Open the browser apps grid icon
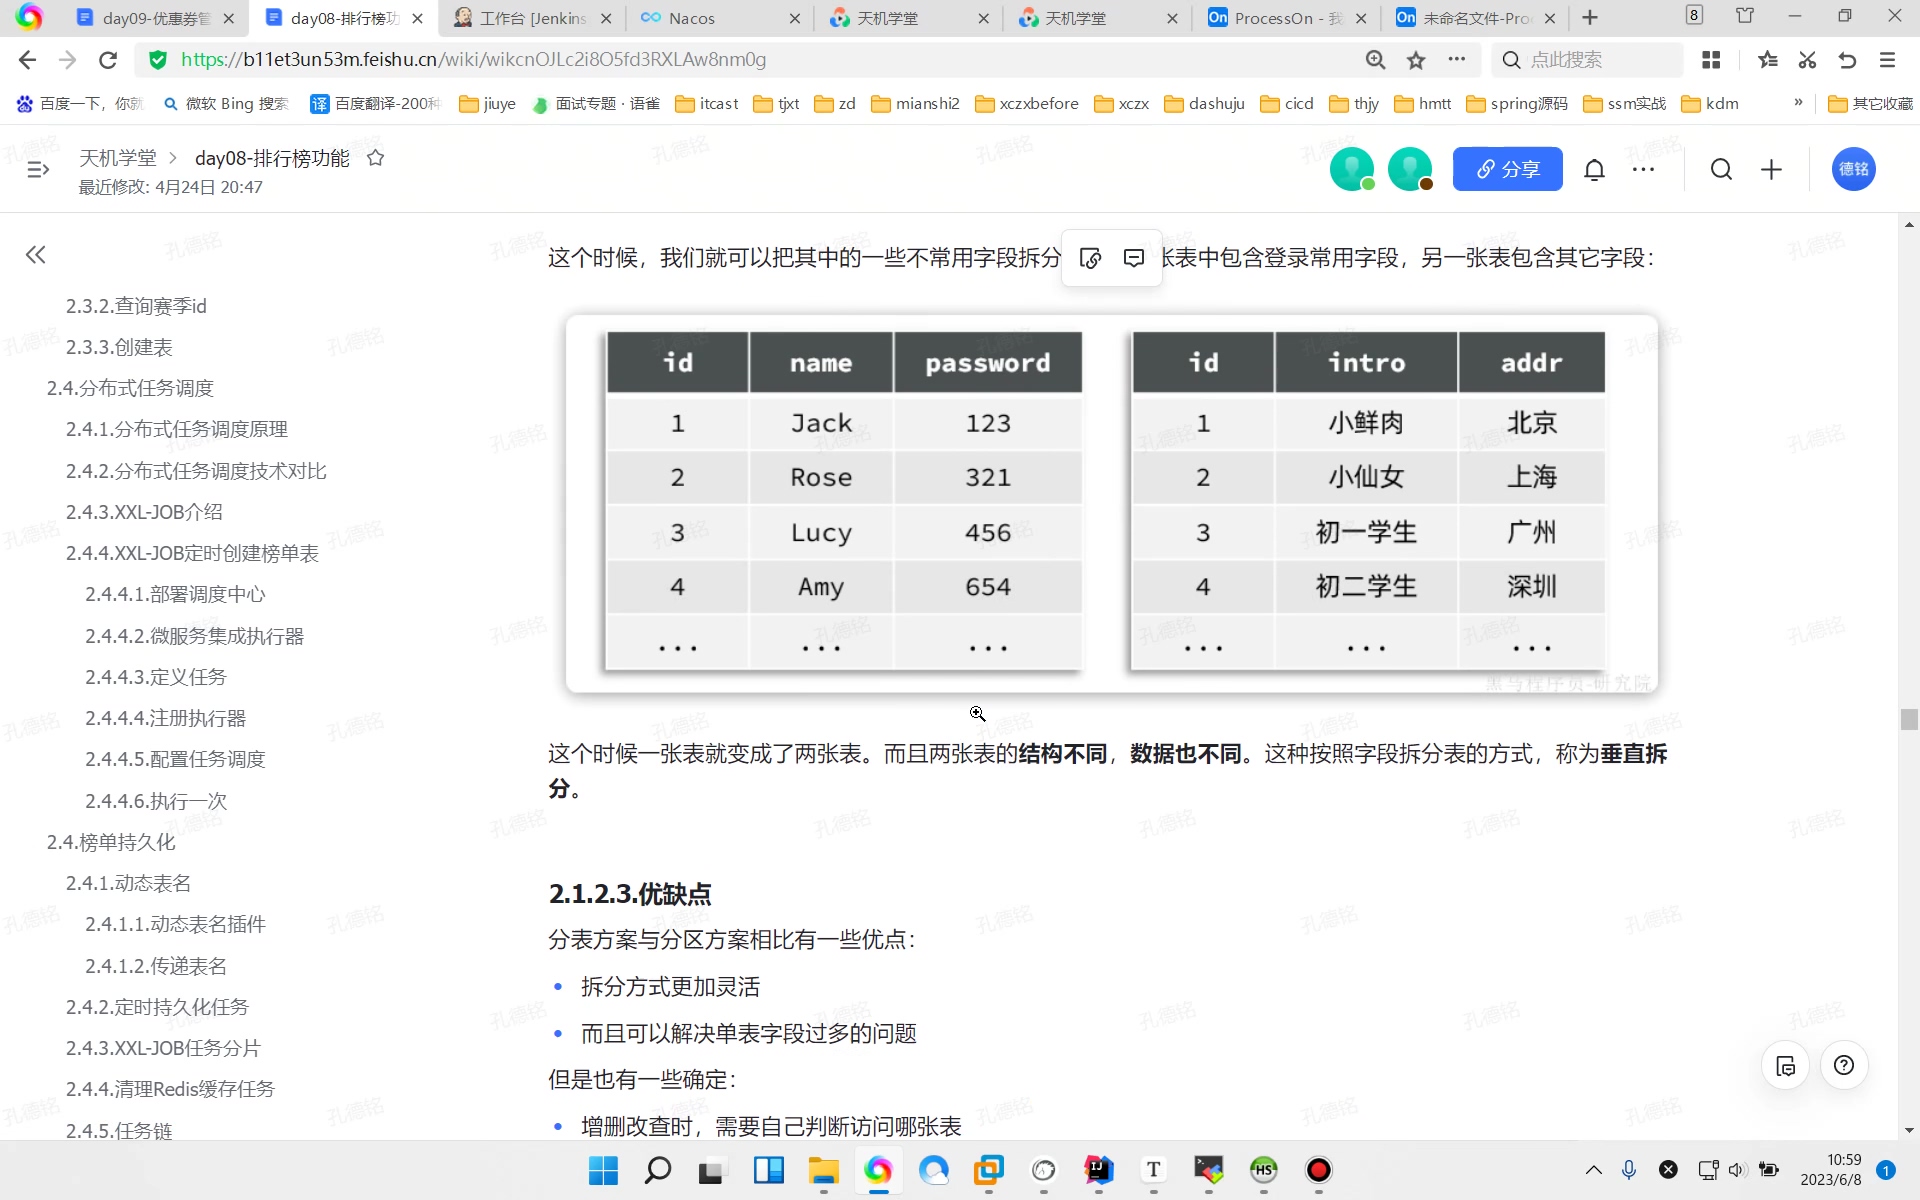This screenshot has height=1200, width=1920. click(1711, 60)
